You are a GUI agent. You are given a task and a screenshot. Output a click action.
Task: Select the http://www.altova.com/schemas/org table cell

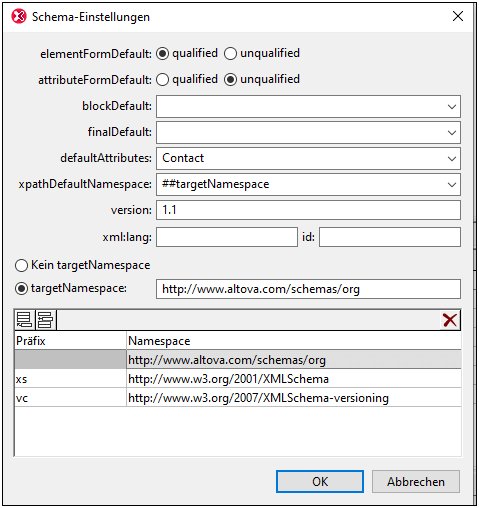click(x=294, y=359)
